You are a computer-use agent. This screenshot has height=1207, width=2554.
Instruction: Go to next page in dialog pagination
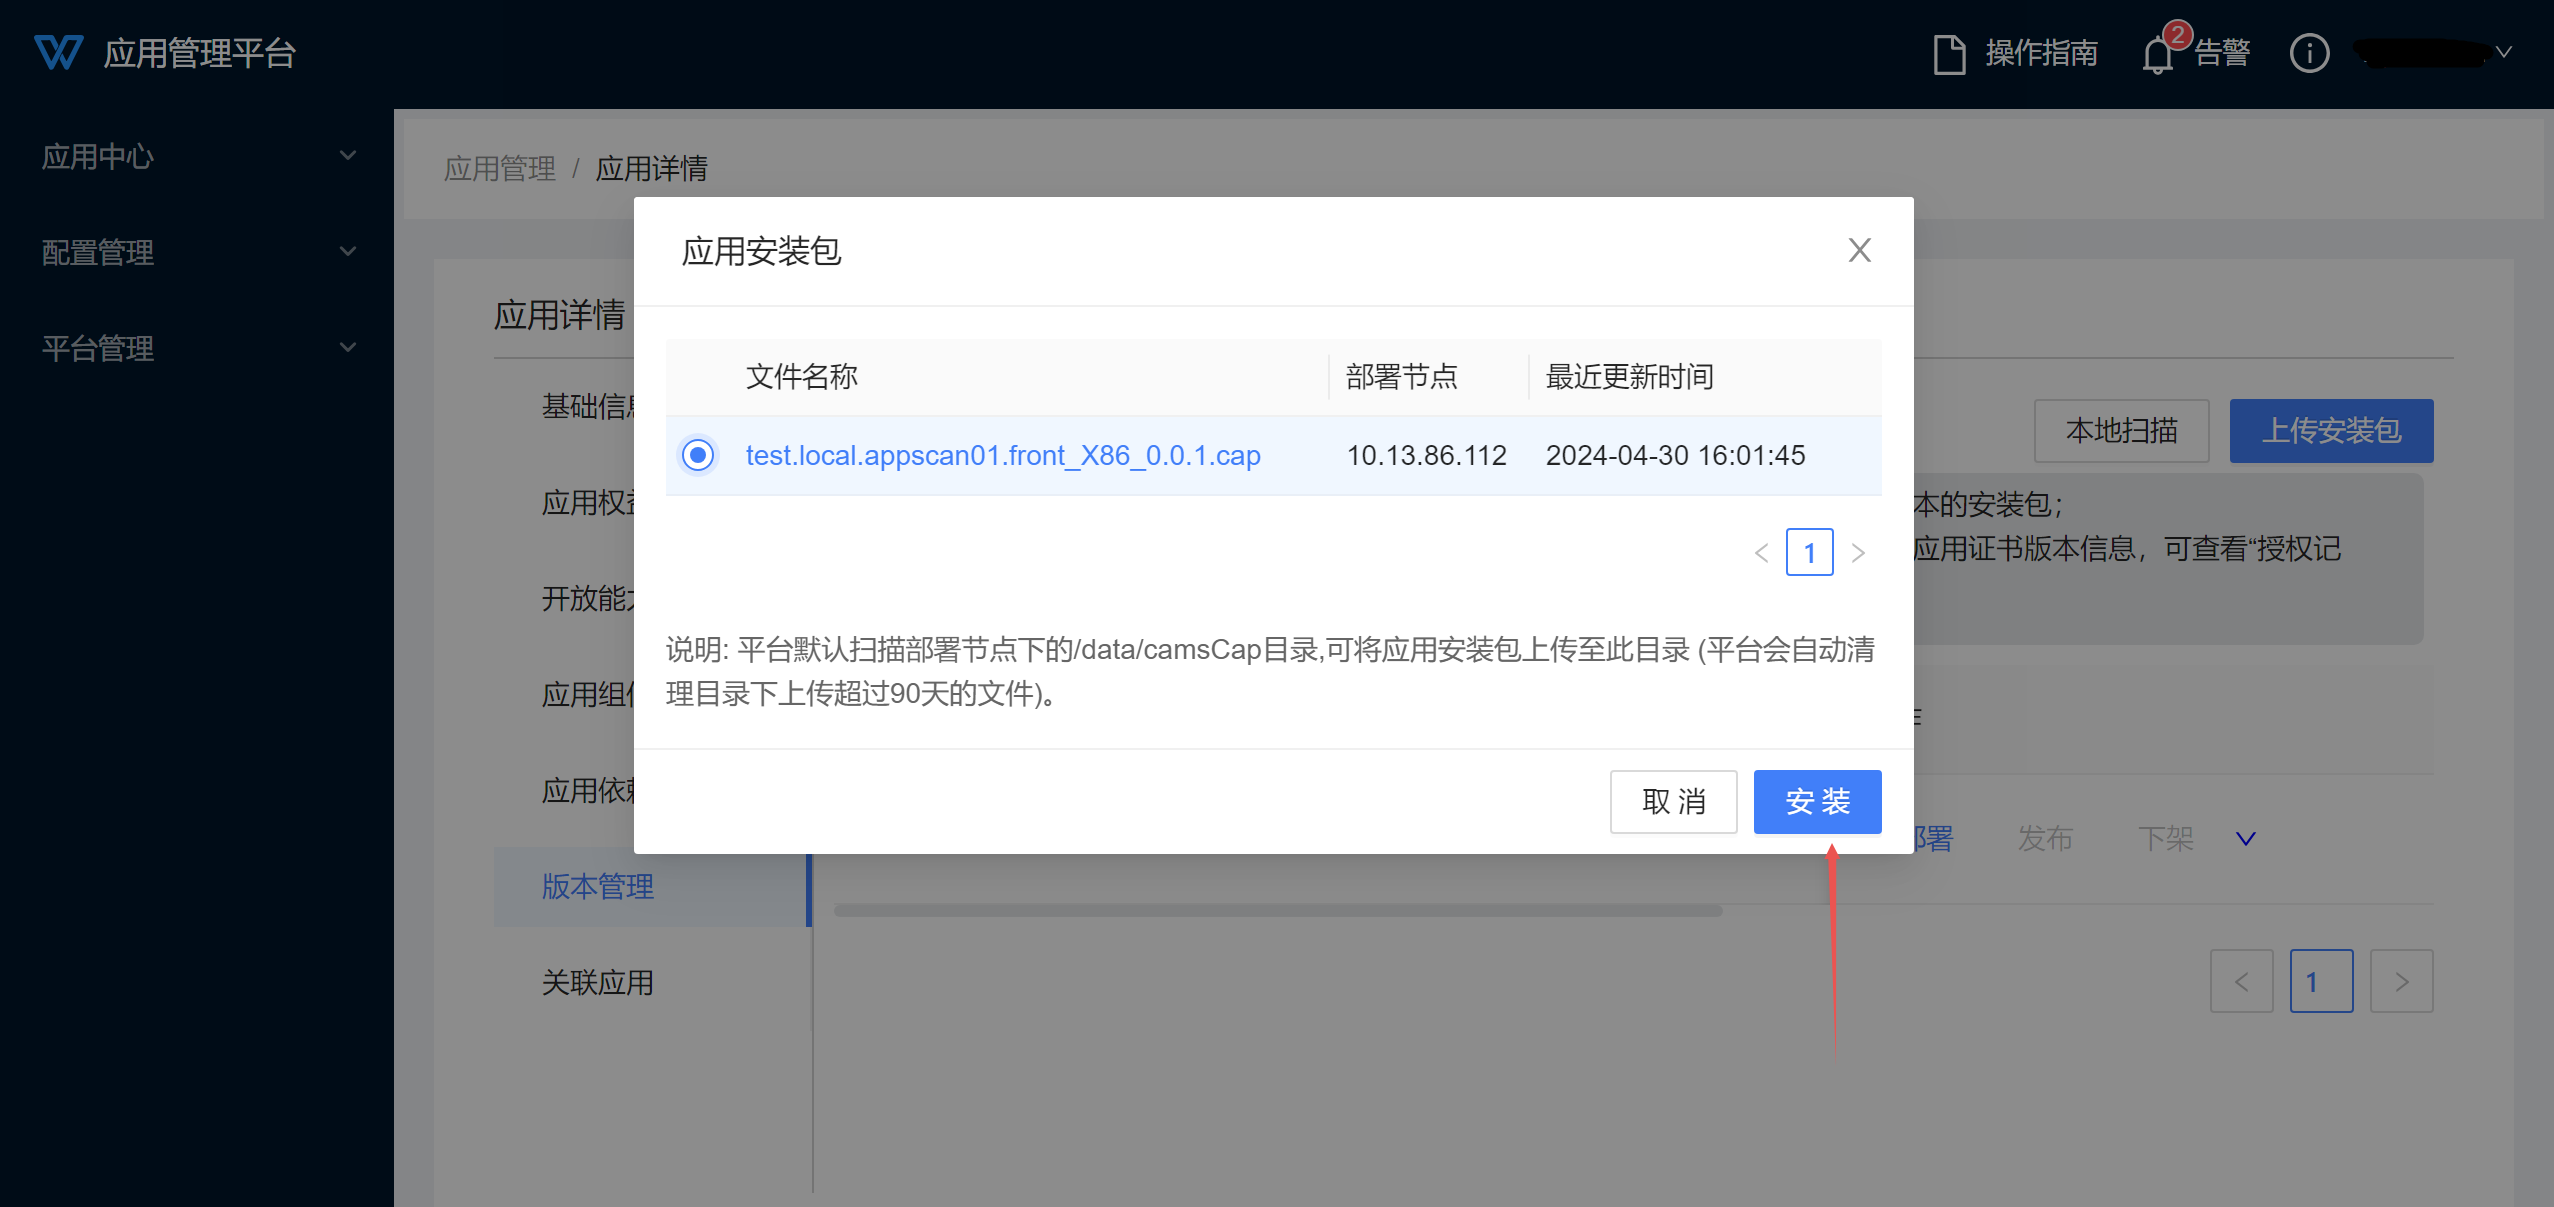coord(1858,553)
